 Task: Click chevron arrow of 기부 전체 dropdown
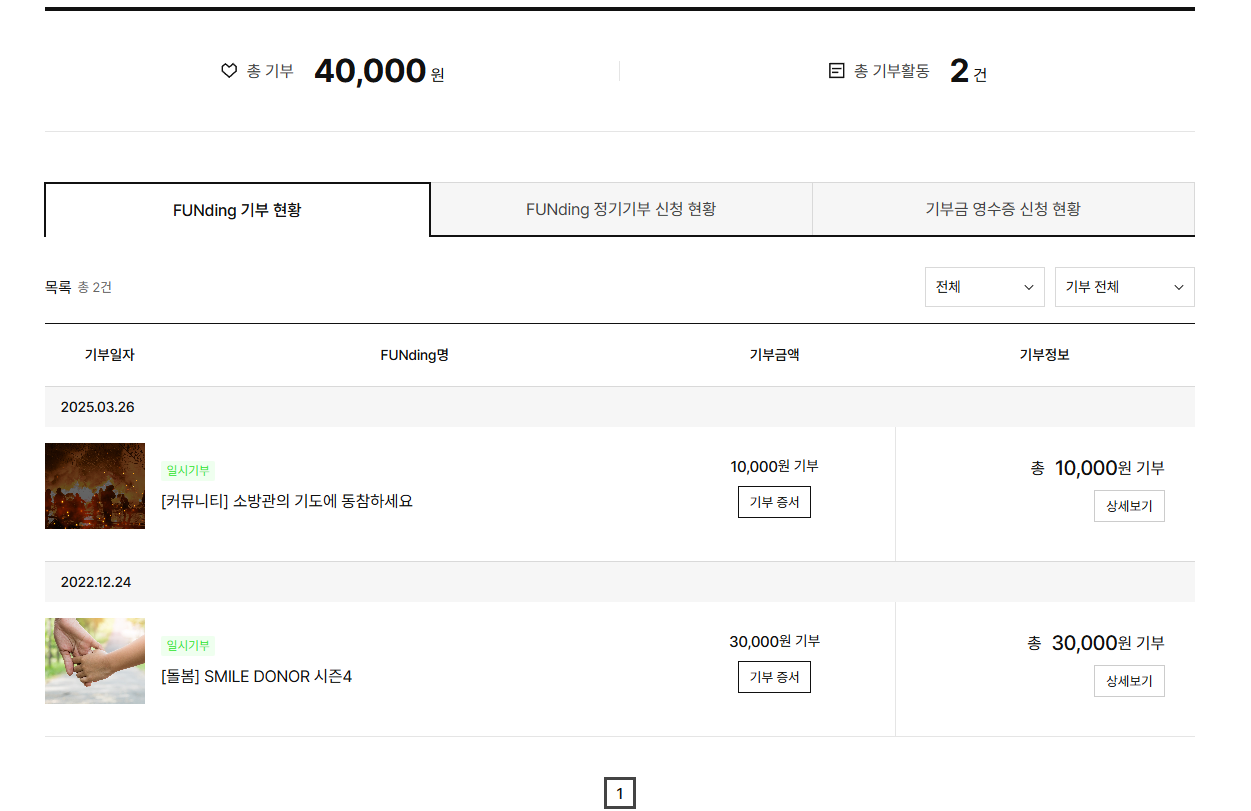click(1179, 288)
